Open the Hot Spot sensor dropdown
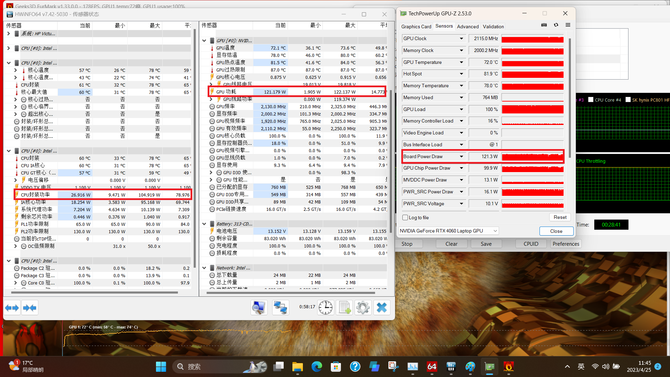Screen dimensions: 670x377 tap(461, 74)
